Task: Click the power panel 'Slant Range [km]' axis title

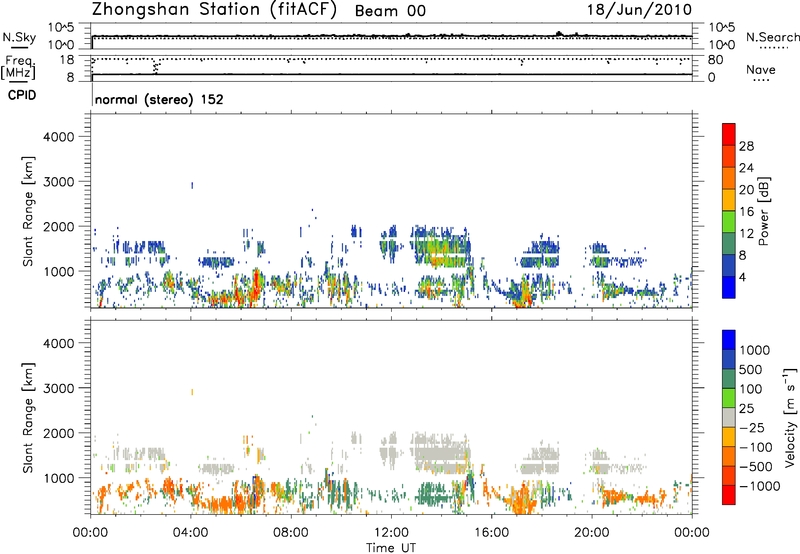Action: [x=28, y=211]
